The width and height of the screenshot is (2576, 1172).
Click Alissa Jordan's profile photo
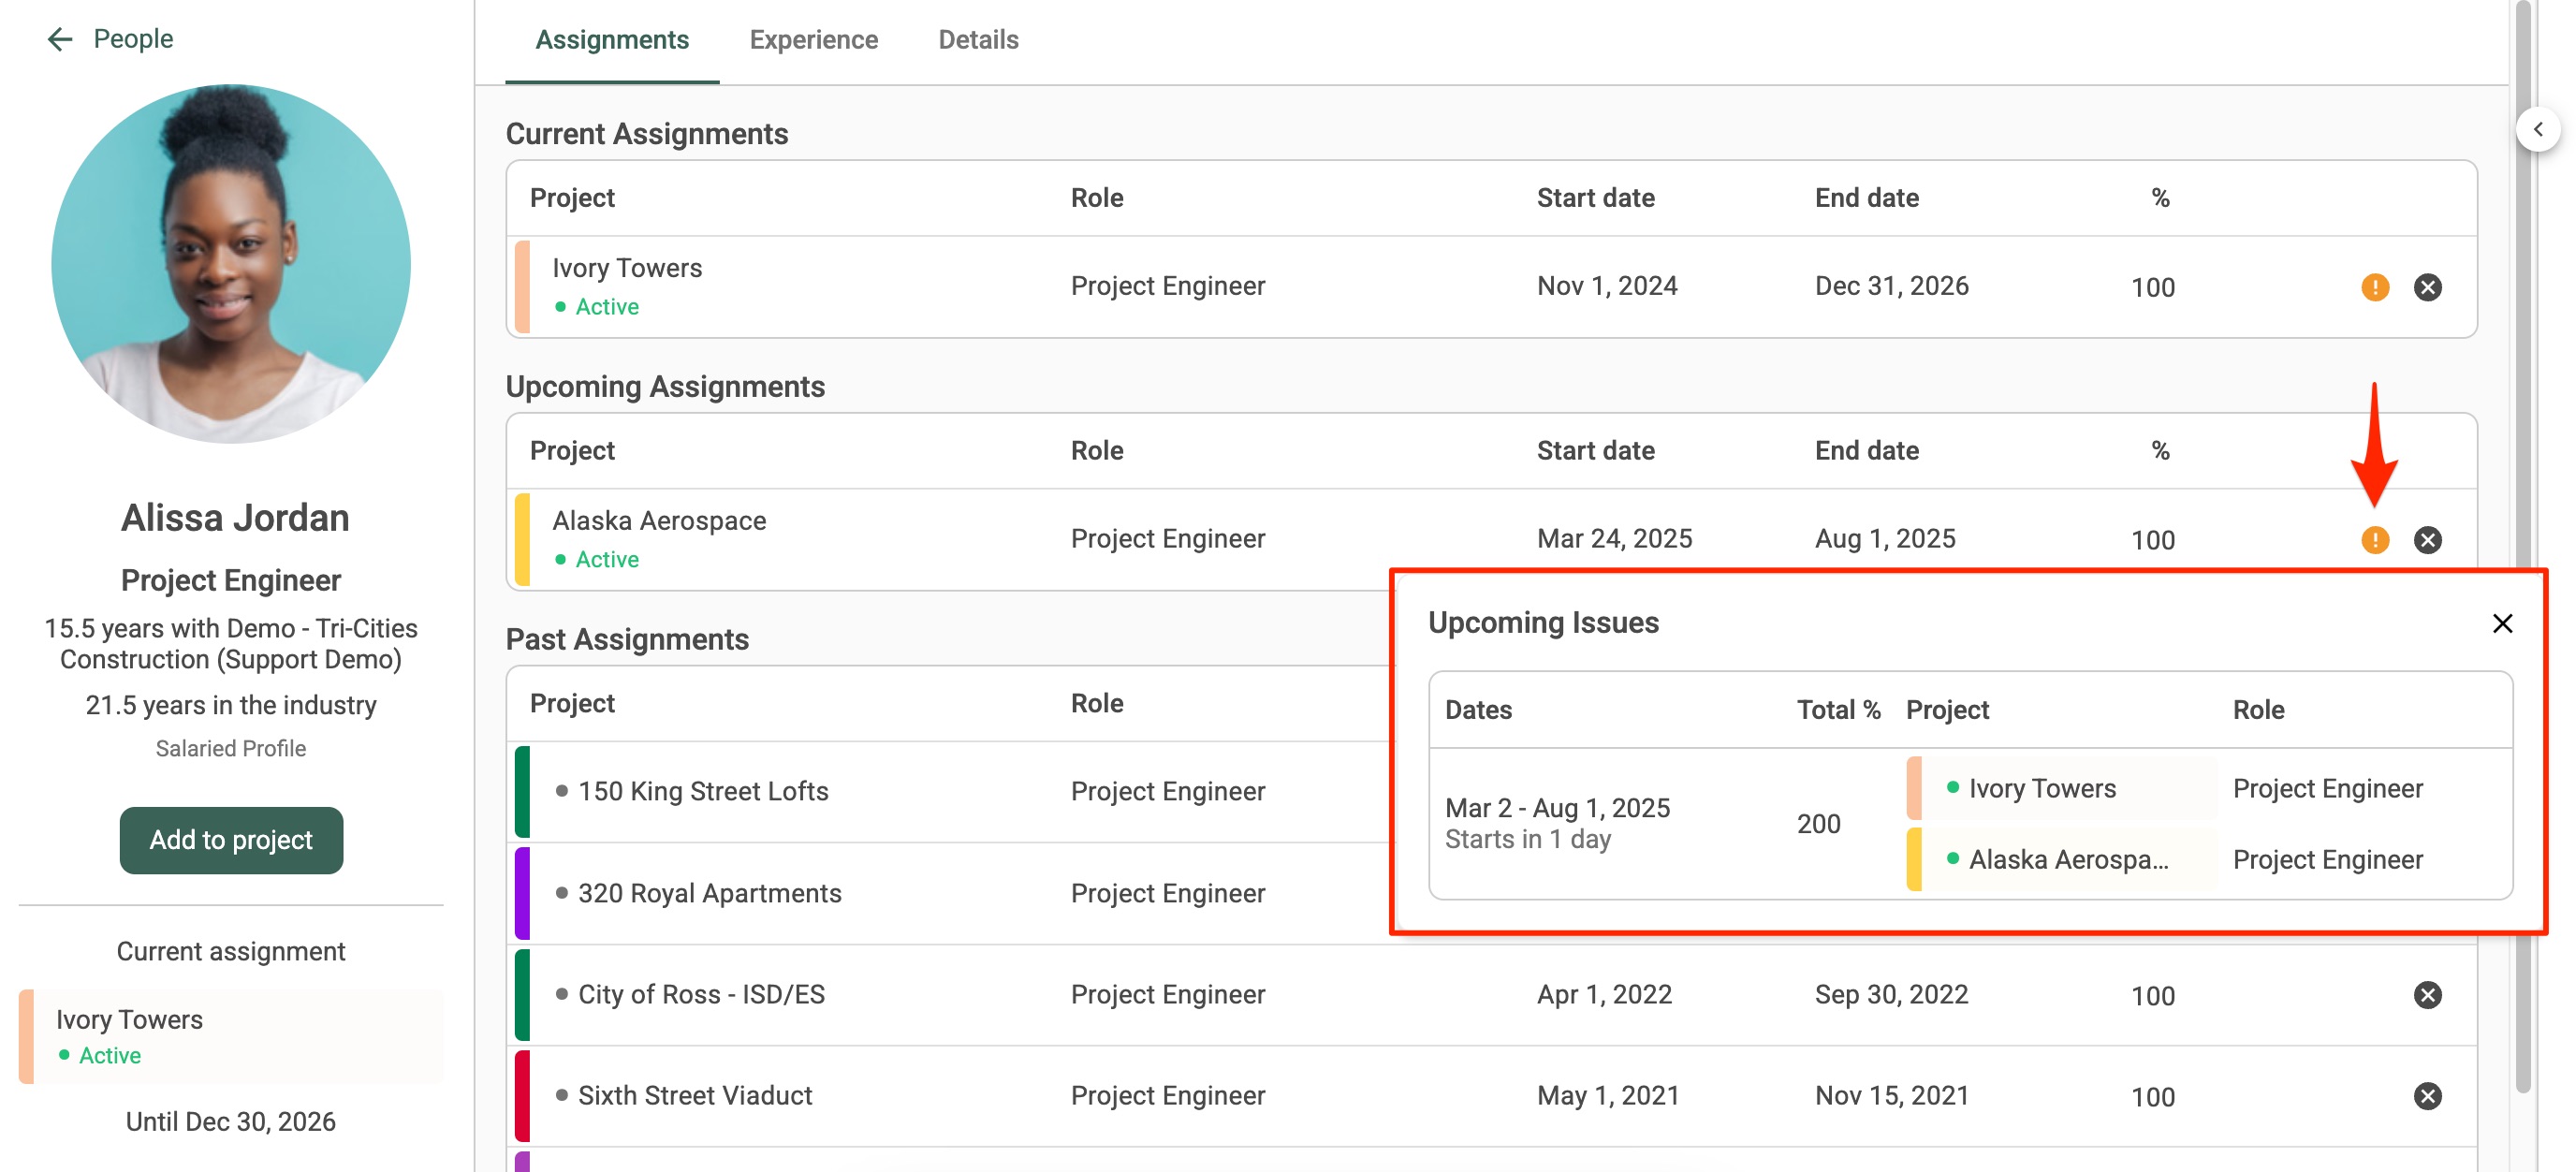(231, 264)
